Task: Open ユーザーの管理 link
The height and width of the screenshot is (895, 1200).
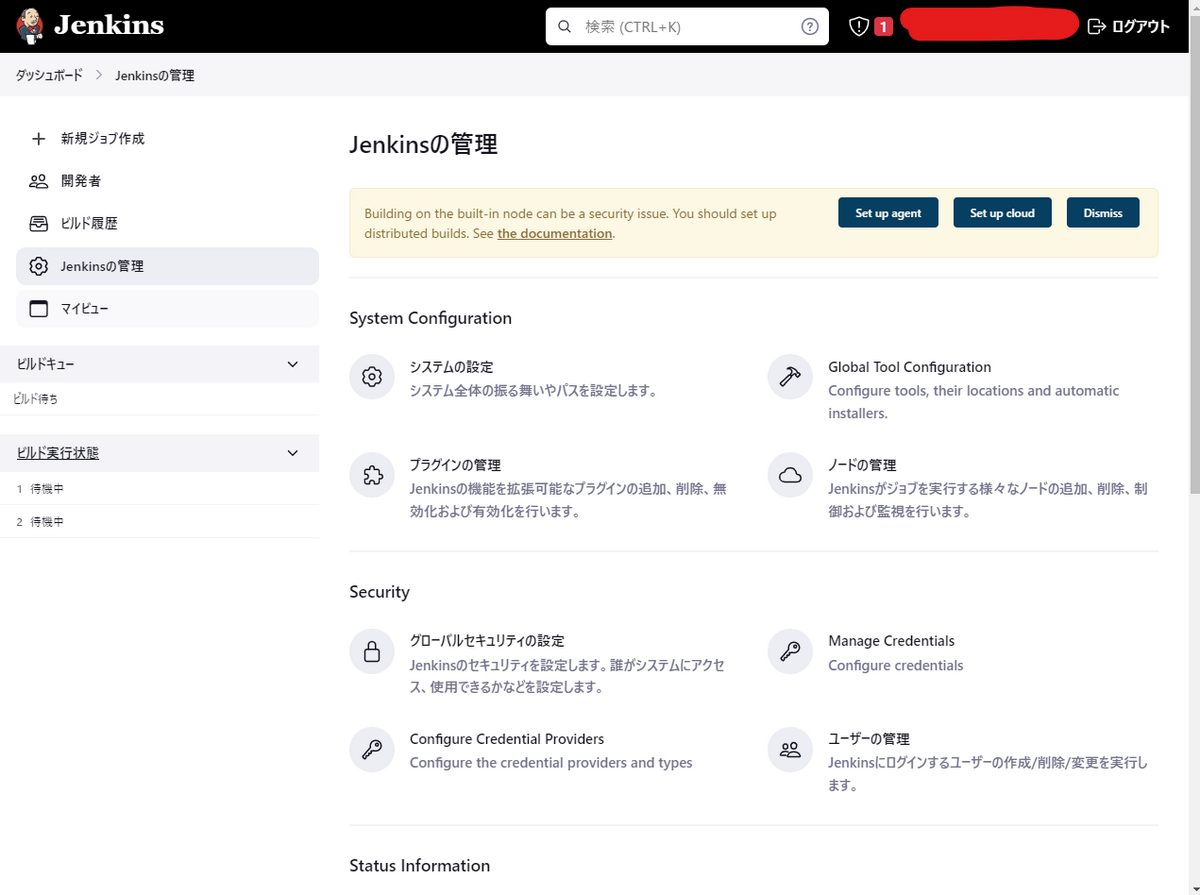Action: [869, 739]
